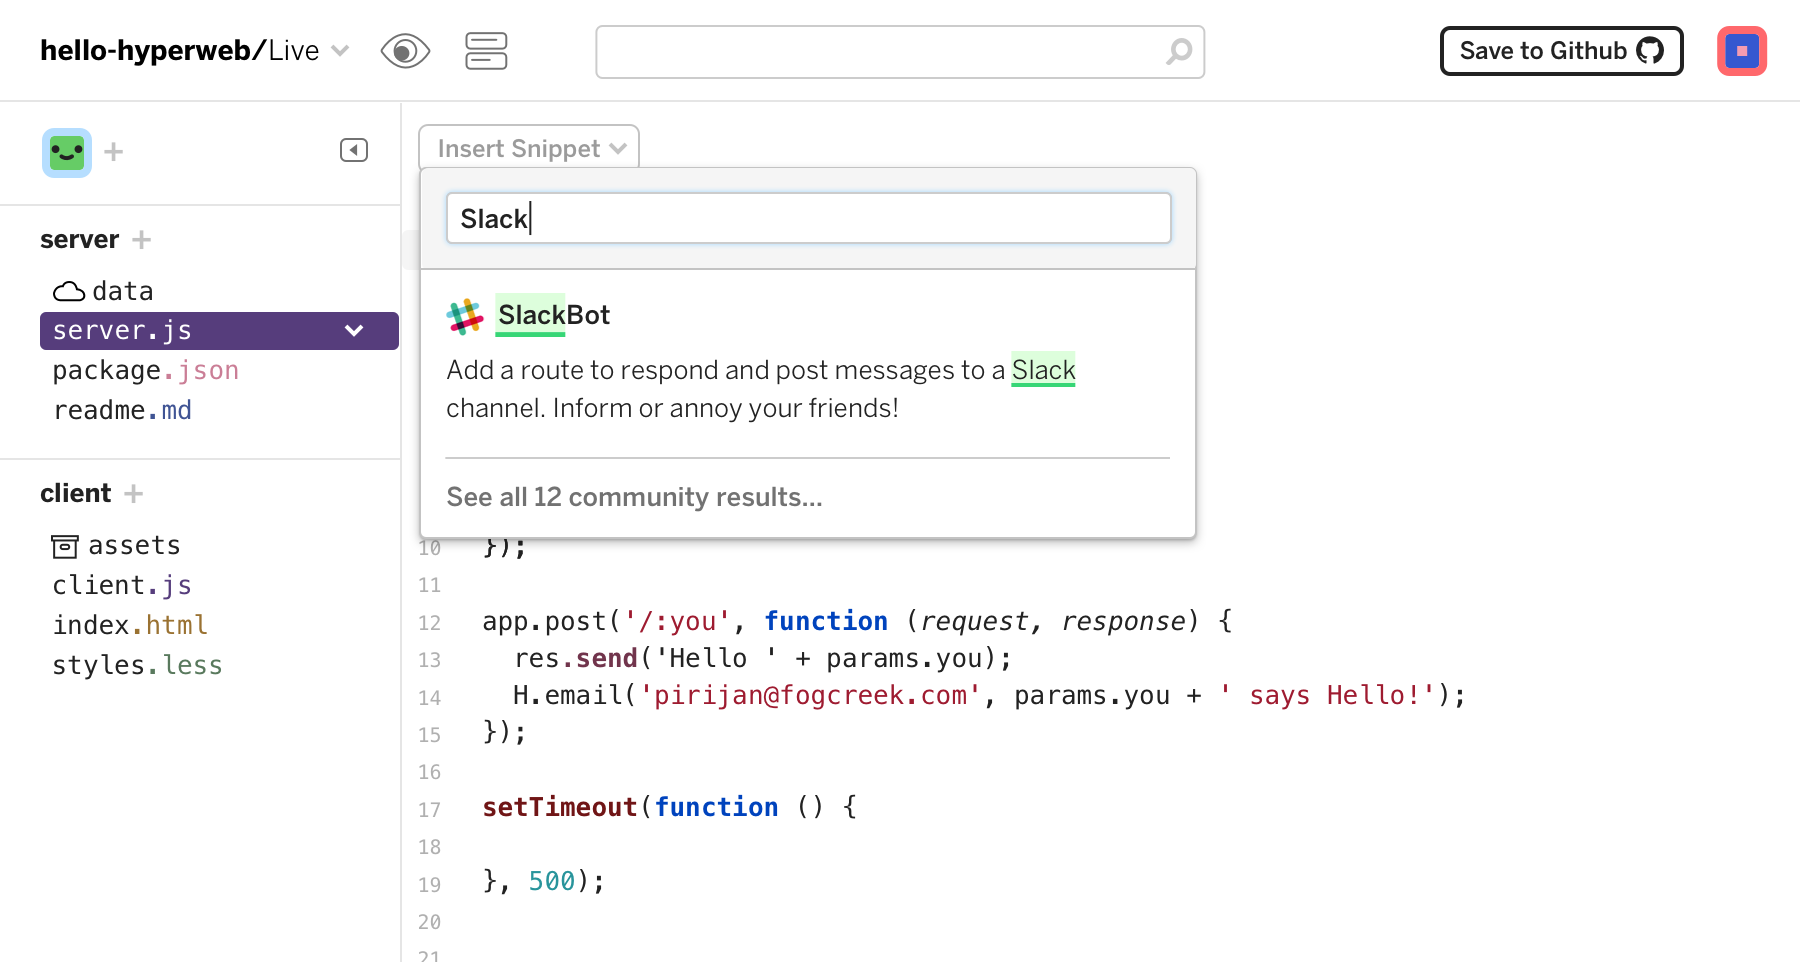Focus the Slack snippet search field
The width and height of the screenshot is (1800, 962).
(x=808, y=218)
